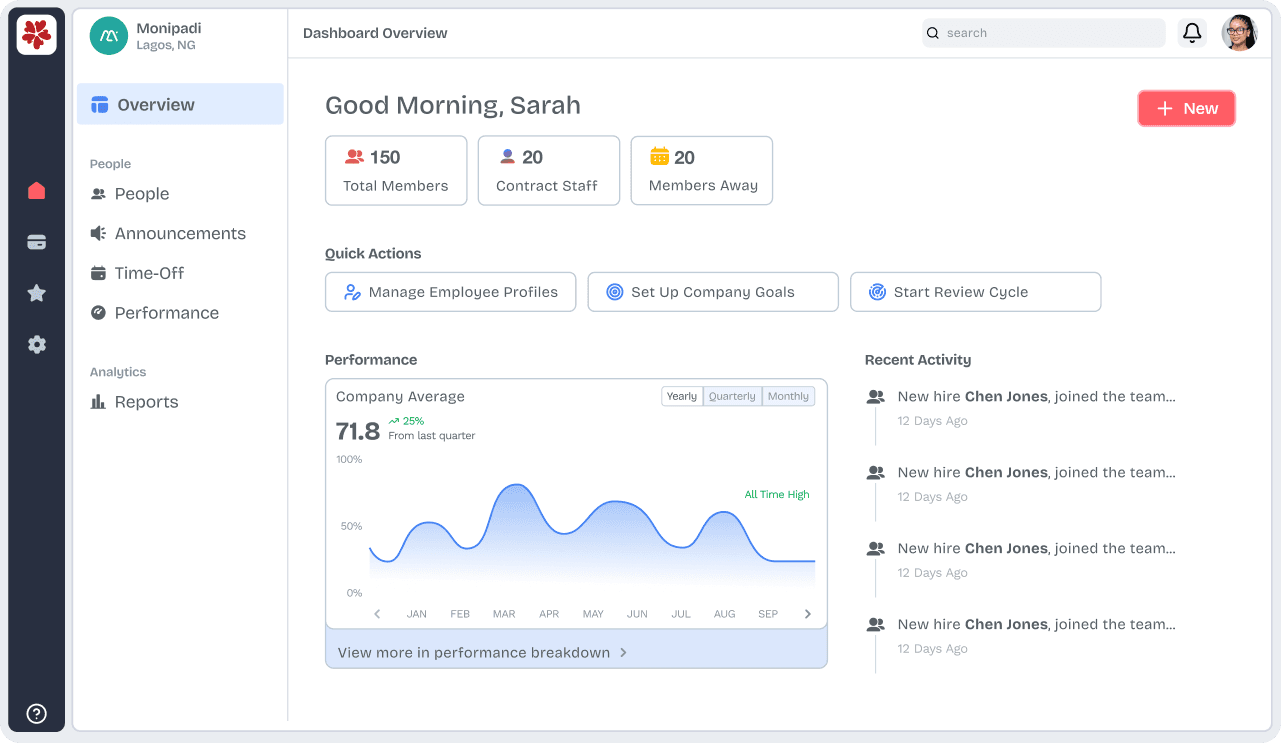Open the Total Members card
The width and height of the screenshot is (1282, 743).
click(396, 171)
